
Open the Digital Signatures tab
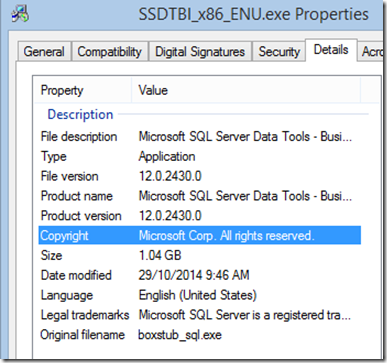200,52
